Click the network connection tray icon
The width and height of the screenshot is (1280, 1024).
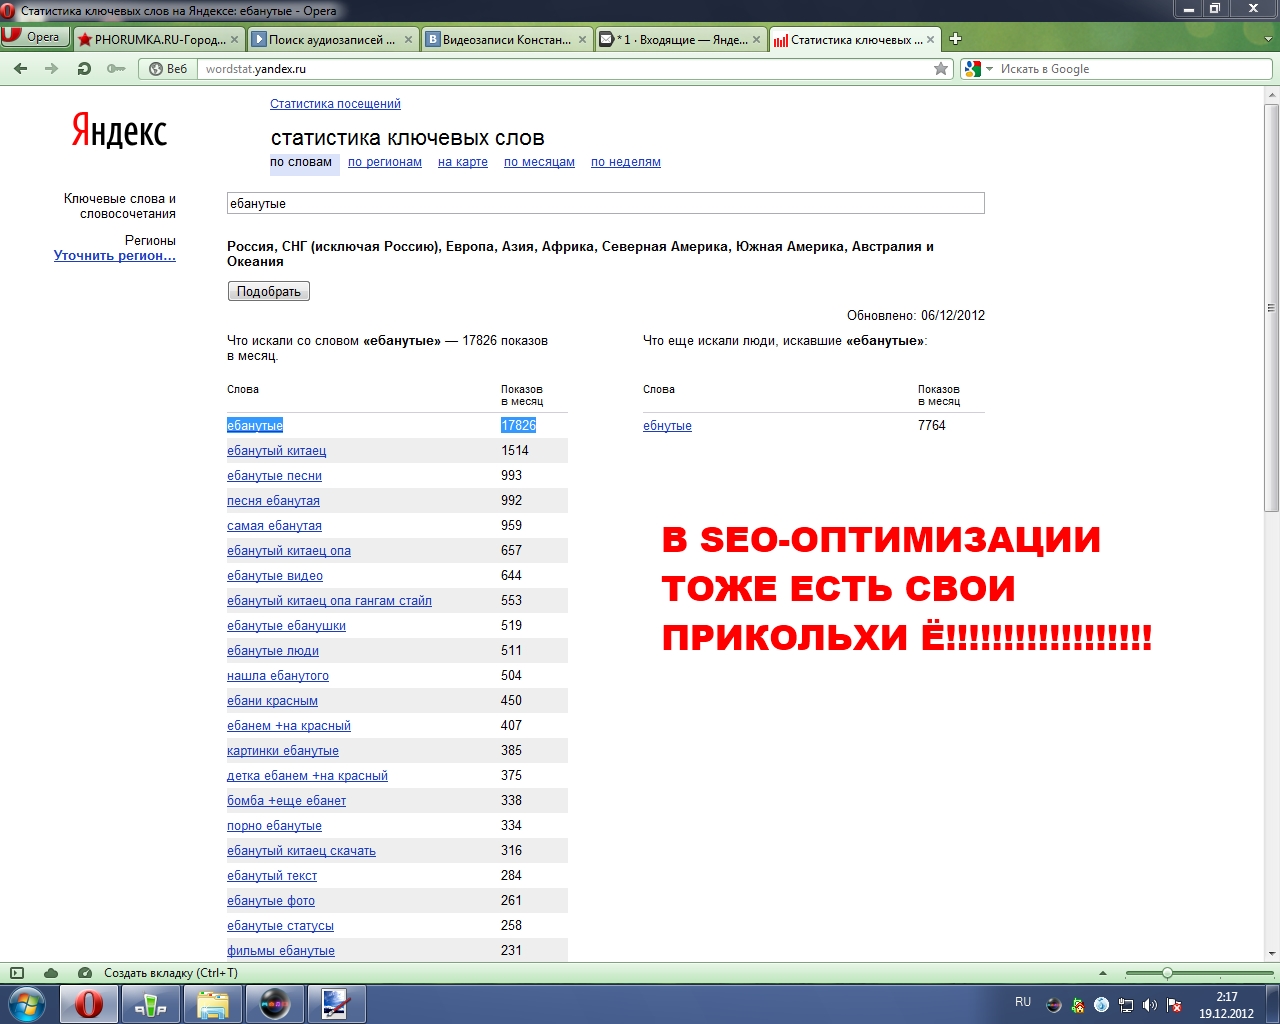(1126, 1005)
